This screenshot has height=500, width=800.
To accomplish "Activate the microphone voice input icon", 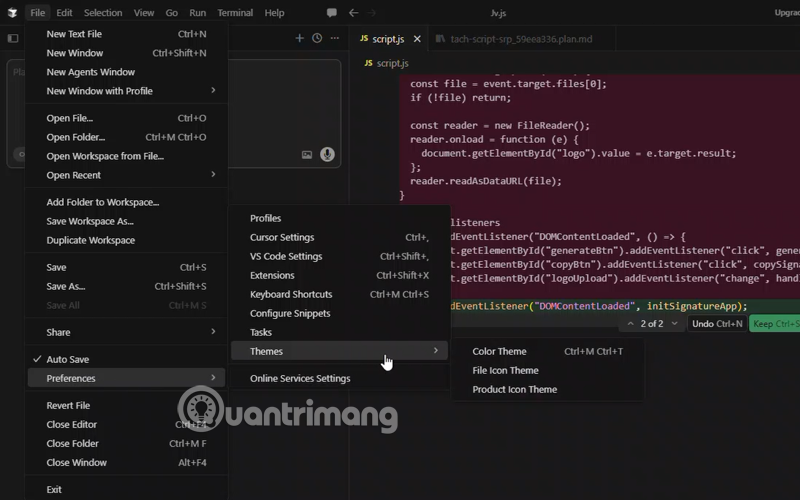I will click(327, 154).
